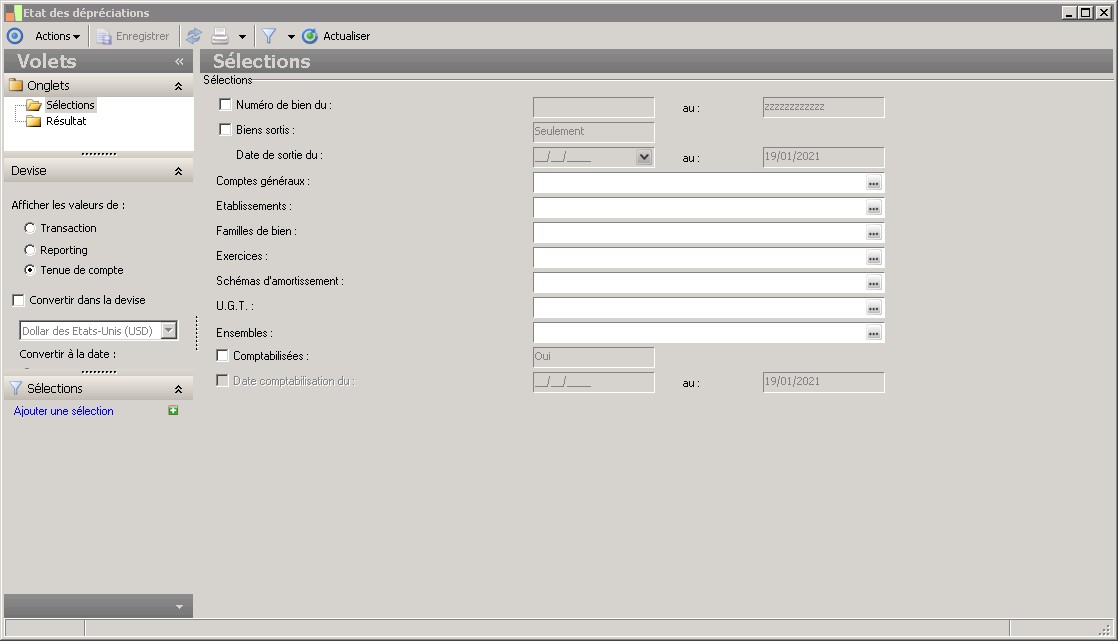Viewport: 1118px width, 641px height.
Task: Open the Actions menu
Action: [x=57, y=36]
